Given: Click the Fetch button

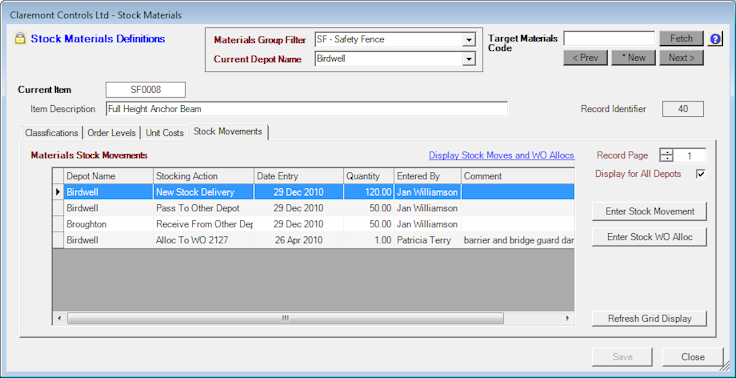Looking at the screenshot, I should [x=681, y=39].
